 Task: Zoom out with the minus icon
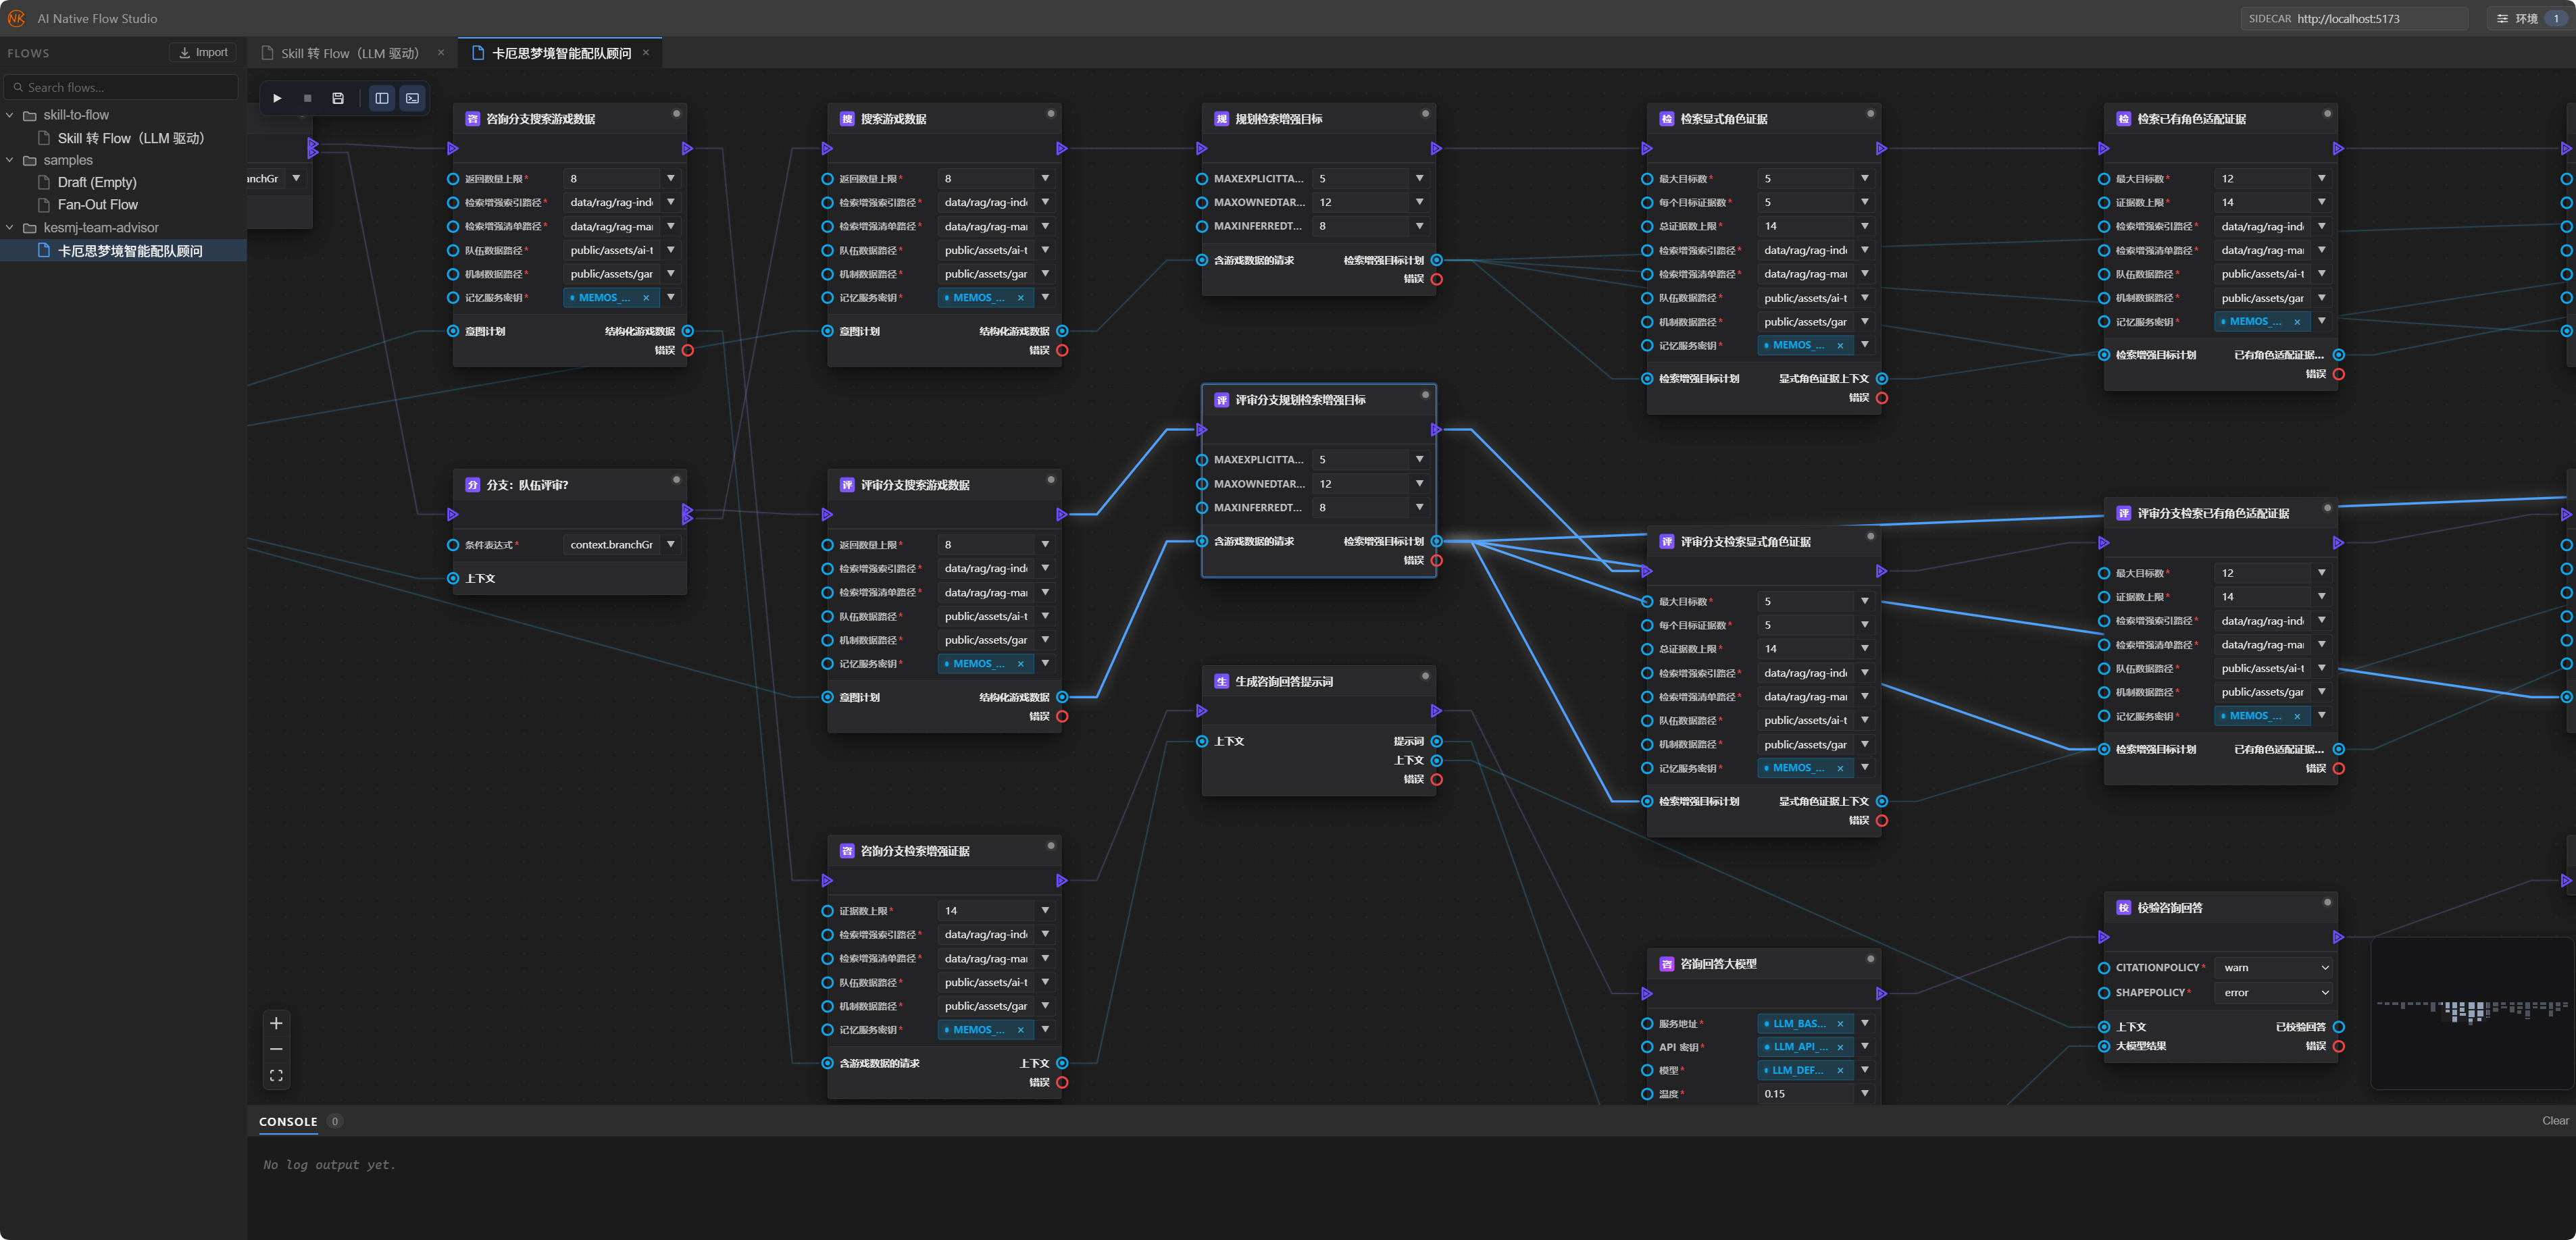pyautogui.click(x=276, y=1049)
